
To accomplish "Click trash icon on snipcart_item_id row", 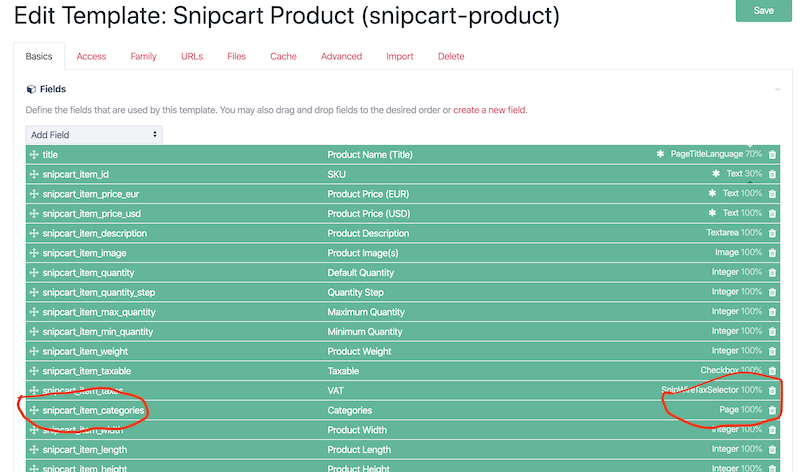I will coord(772,174).
